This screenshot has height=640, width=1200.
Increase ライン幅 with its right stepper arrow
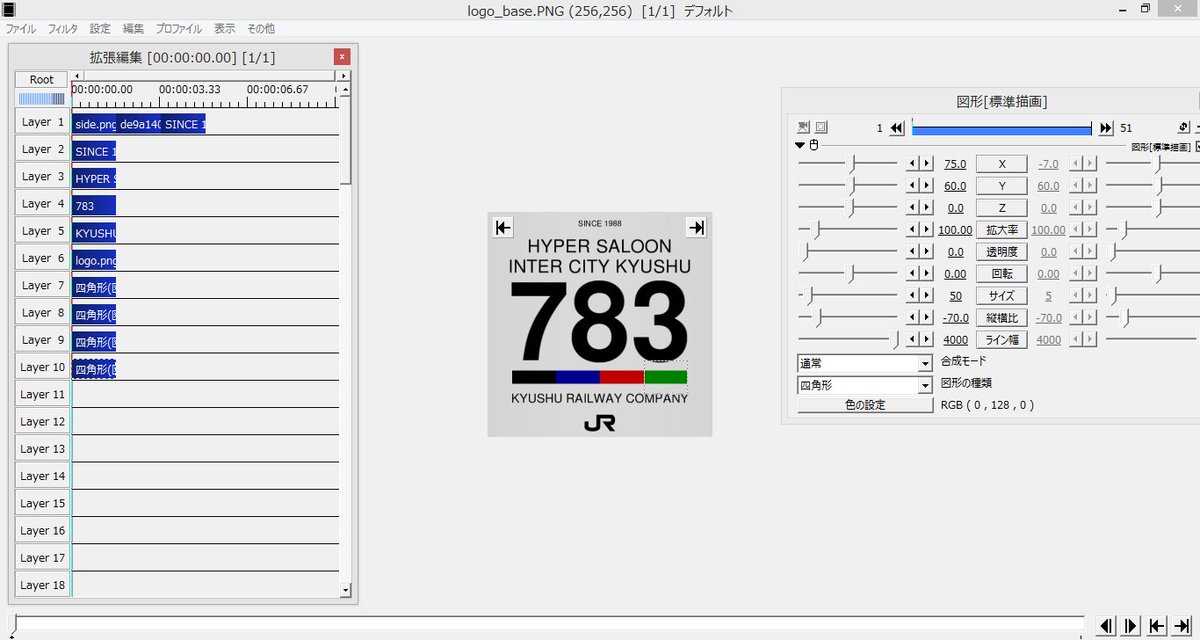(x=926, y=340)
